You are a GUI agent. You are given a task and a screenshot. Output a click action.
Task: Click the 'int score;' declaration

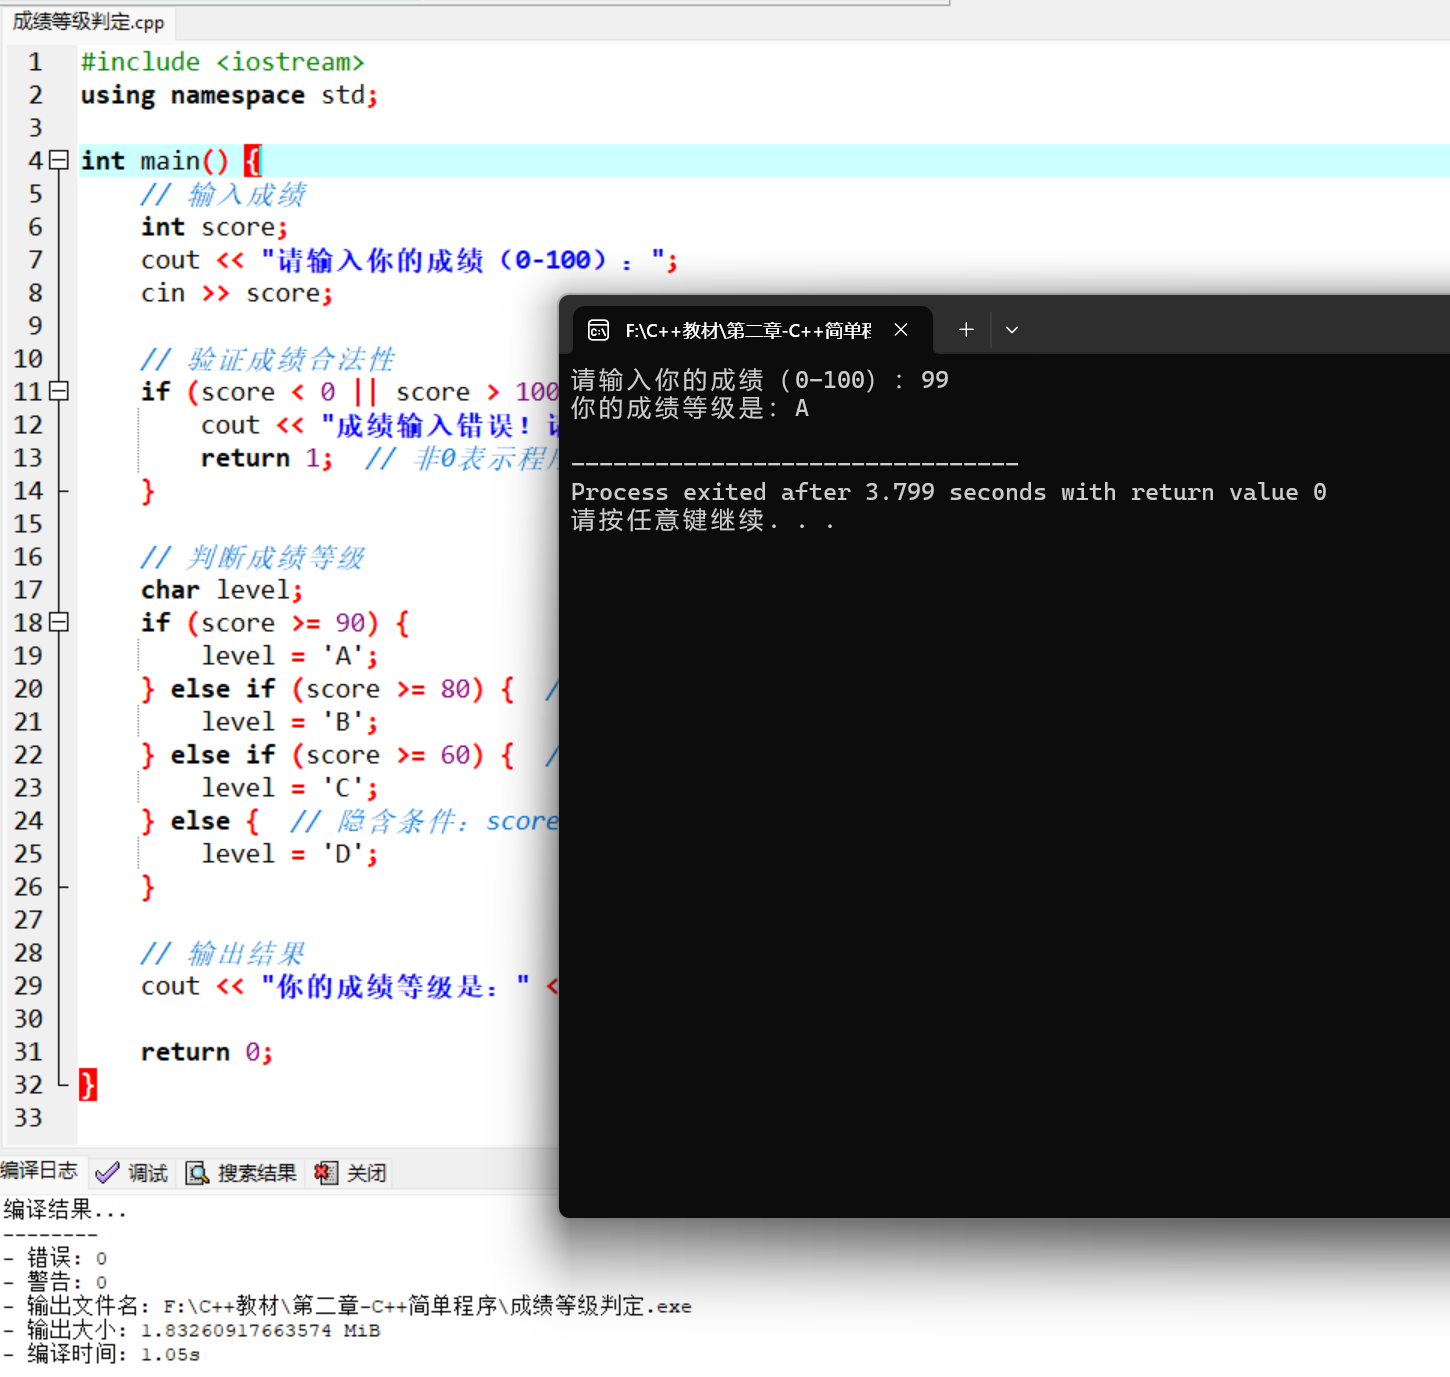[214, 227]
